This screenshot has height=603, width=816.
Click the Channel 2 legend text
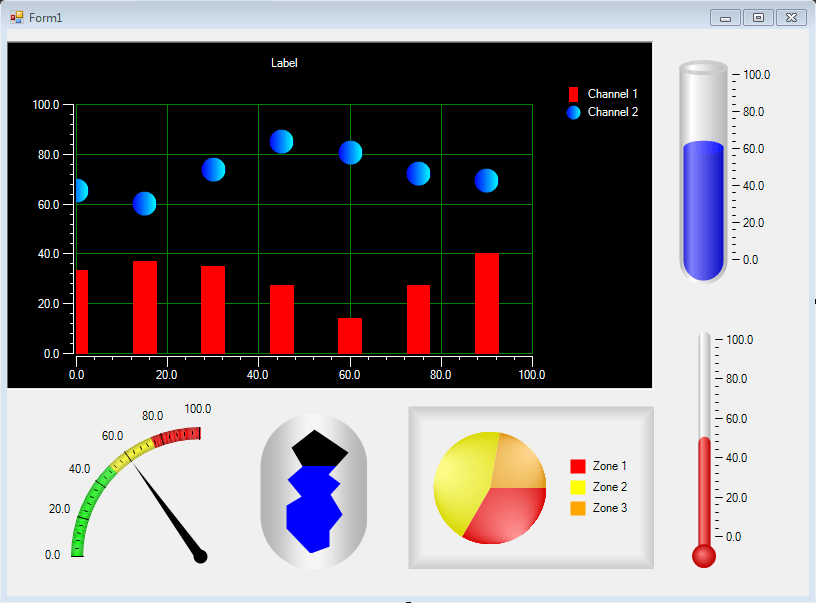tap(614, 112)
